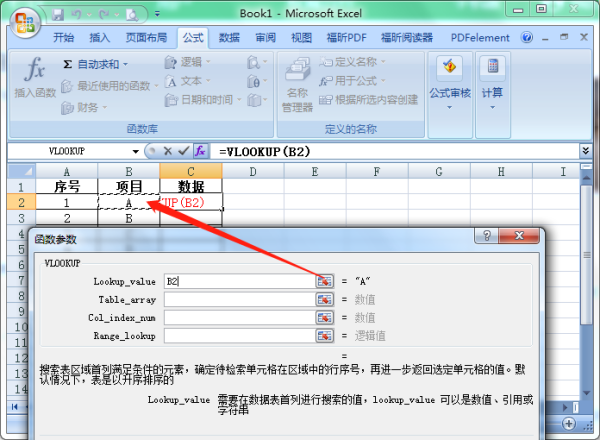600x440 pixels.
Task: Select column A header
Action: (67, 171)
